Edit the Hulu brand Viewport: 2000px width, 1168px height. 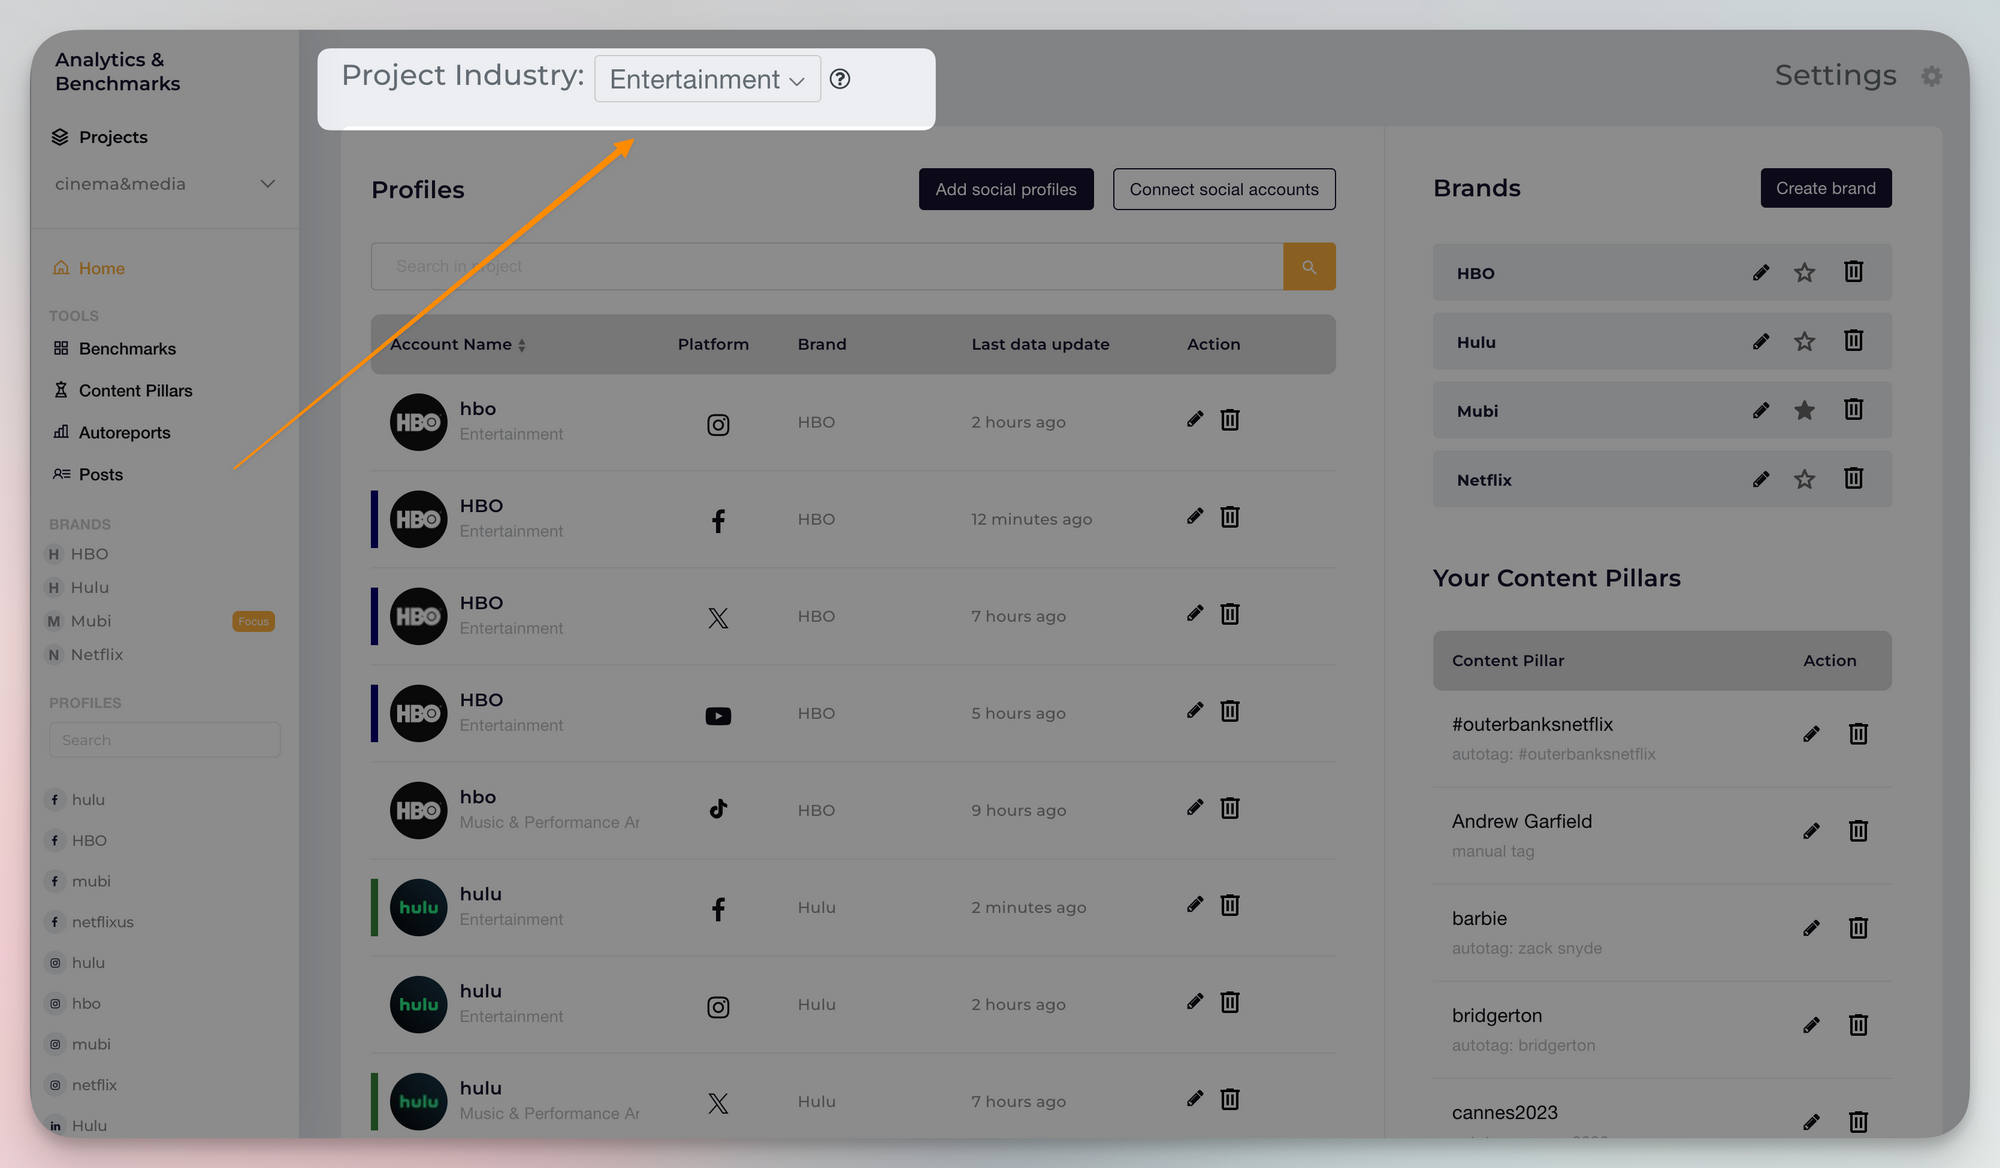pos(1761,342)
